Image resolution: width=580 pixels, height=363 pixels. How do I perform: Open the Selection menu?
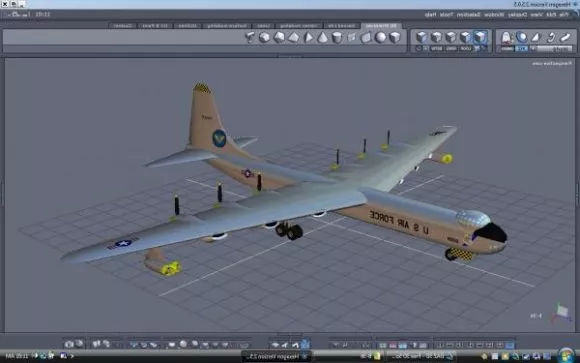point(468,15)
